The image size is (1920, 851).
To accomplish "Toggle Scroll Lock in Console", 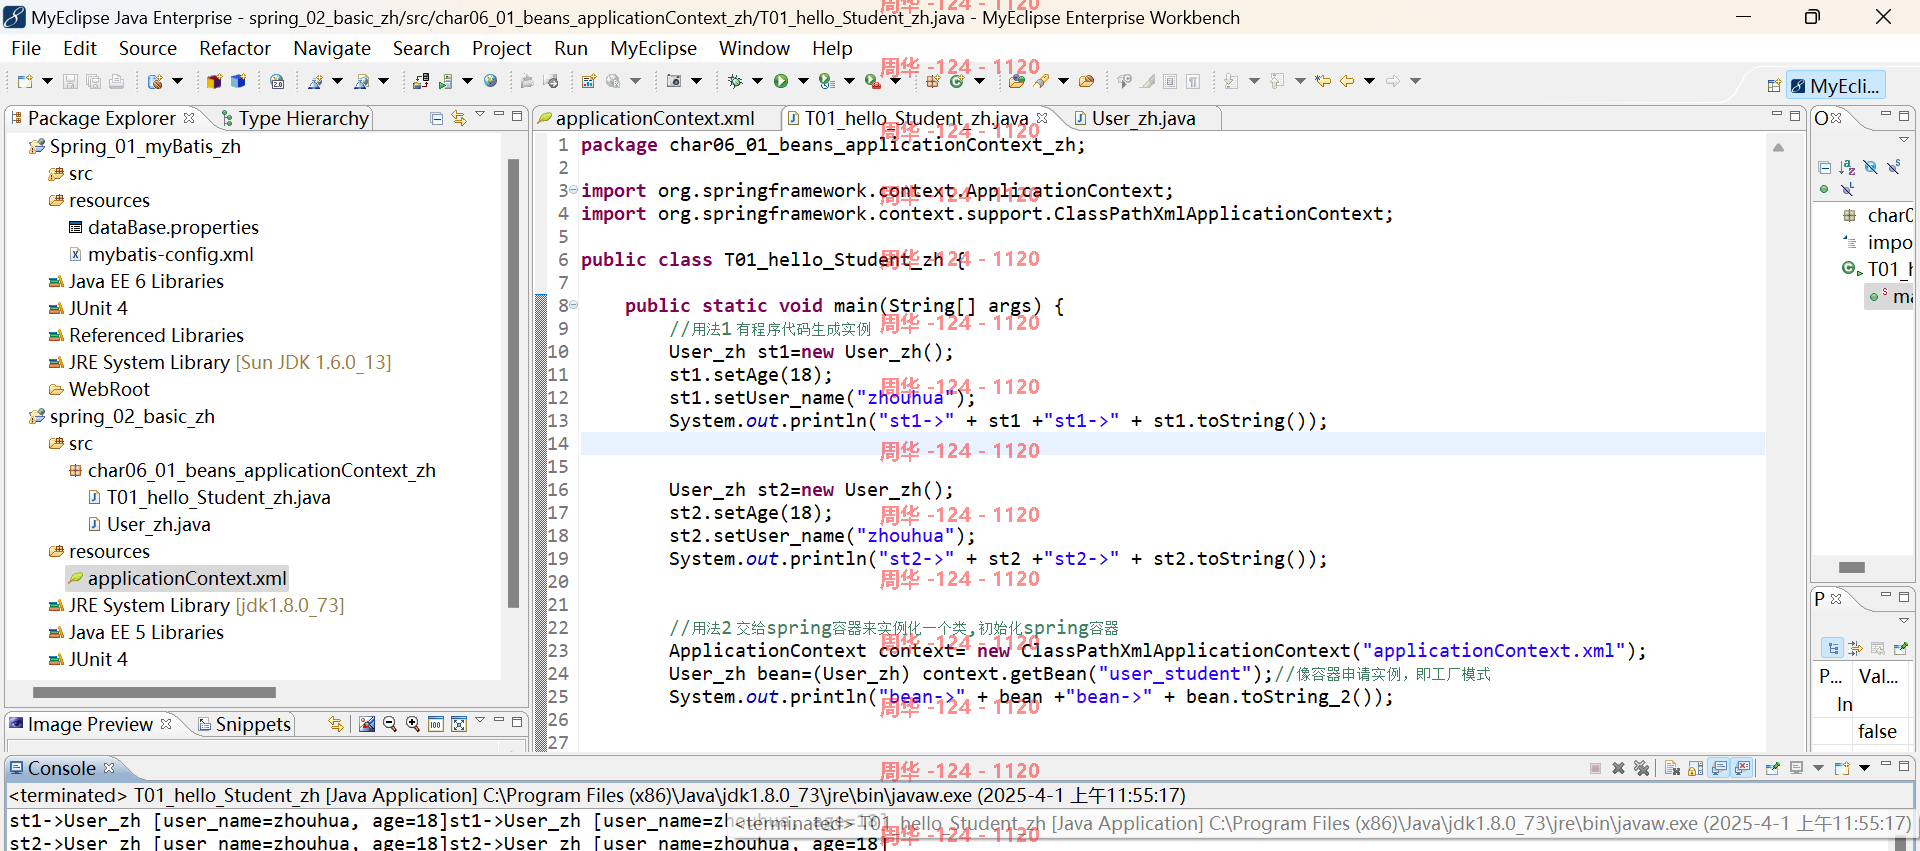I will (1695, 768).
